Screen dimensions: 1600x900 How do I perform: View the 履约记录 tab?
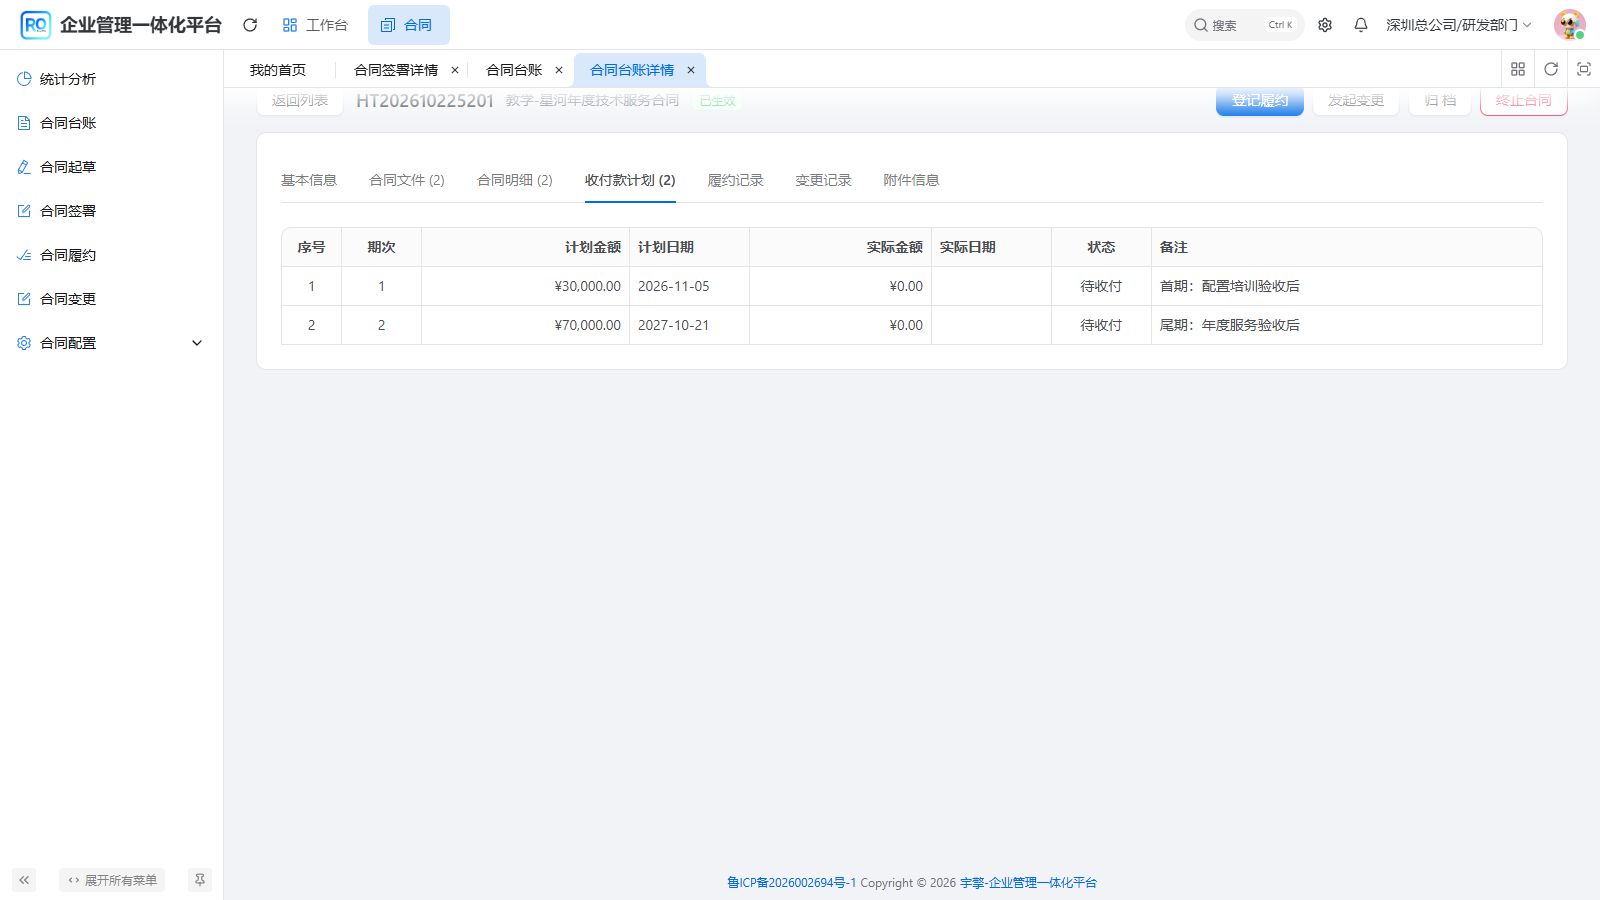[736, 180]
